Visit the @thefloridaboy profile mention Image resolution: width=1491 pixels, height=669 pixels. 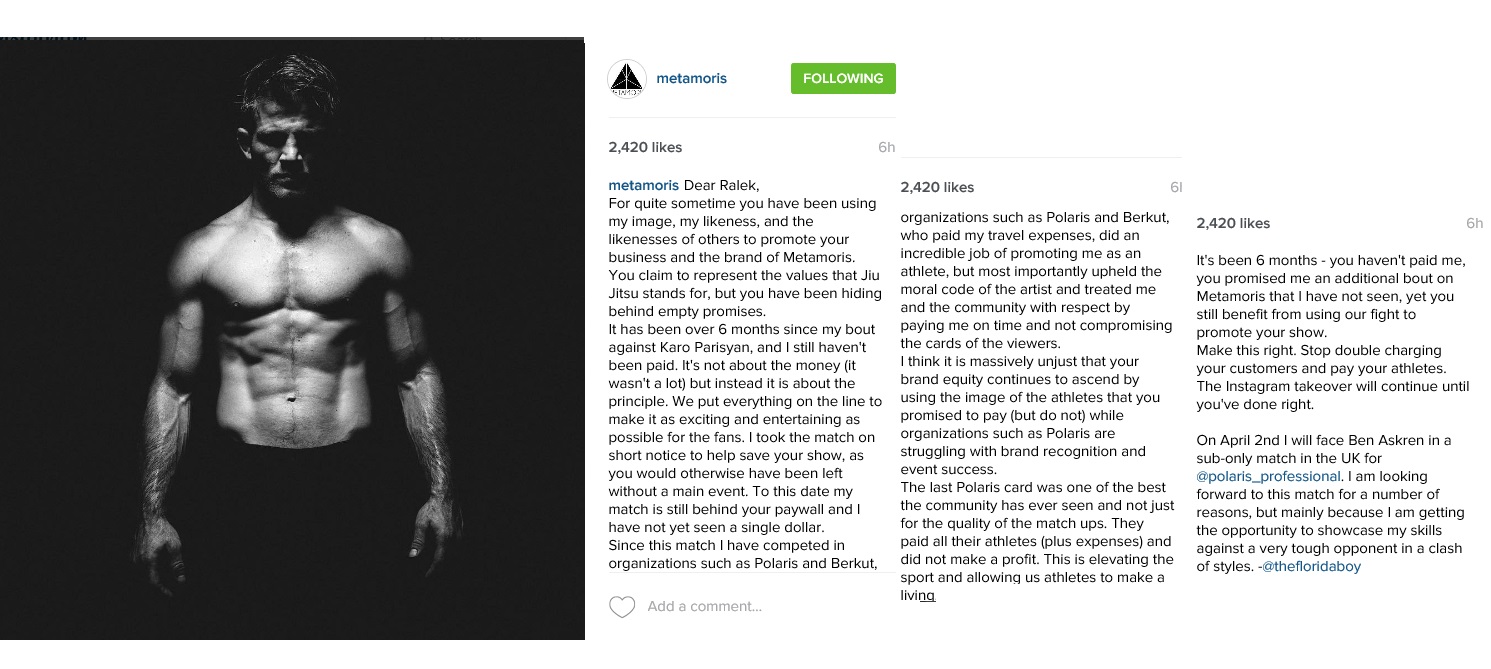[1311, 567]
